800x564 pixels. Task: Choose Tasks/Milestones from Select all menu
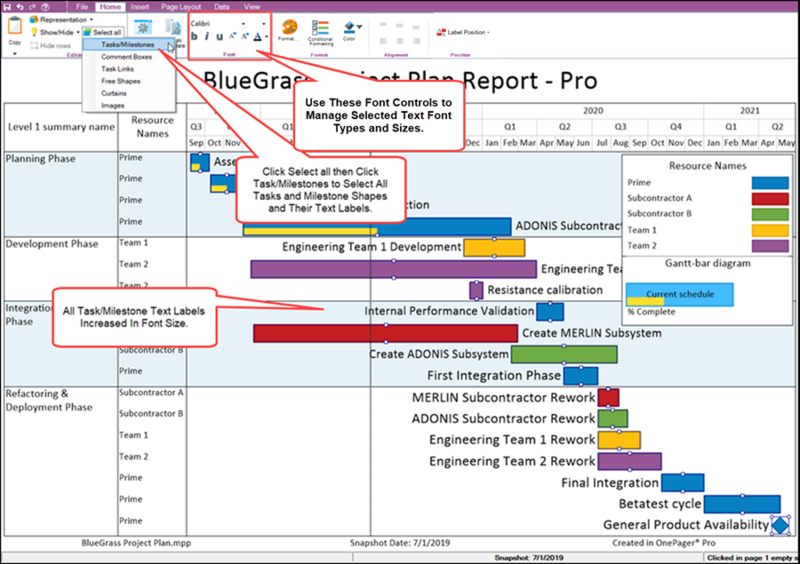pos(128,44)
